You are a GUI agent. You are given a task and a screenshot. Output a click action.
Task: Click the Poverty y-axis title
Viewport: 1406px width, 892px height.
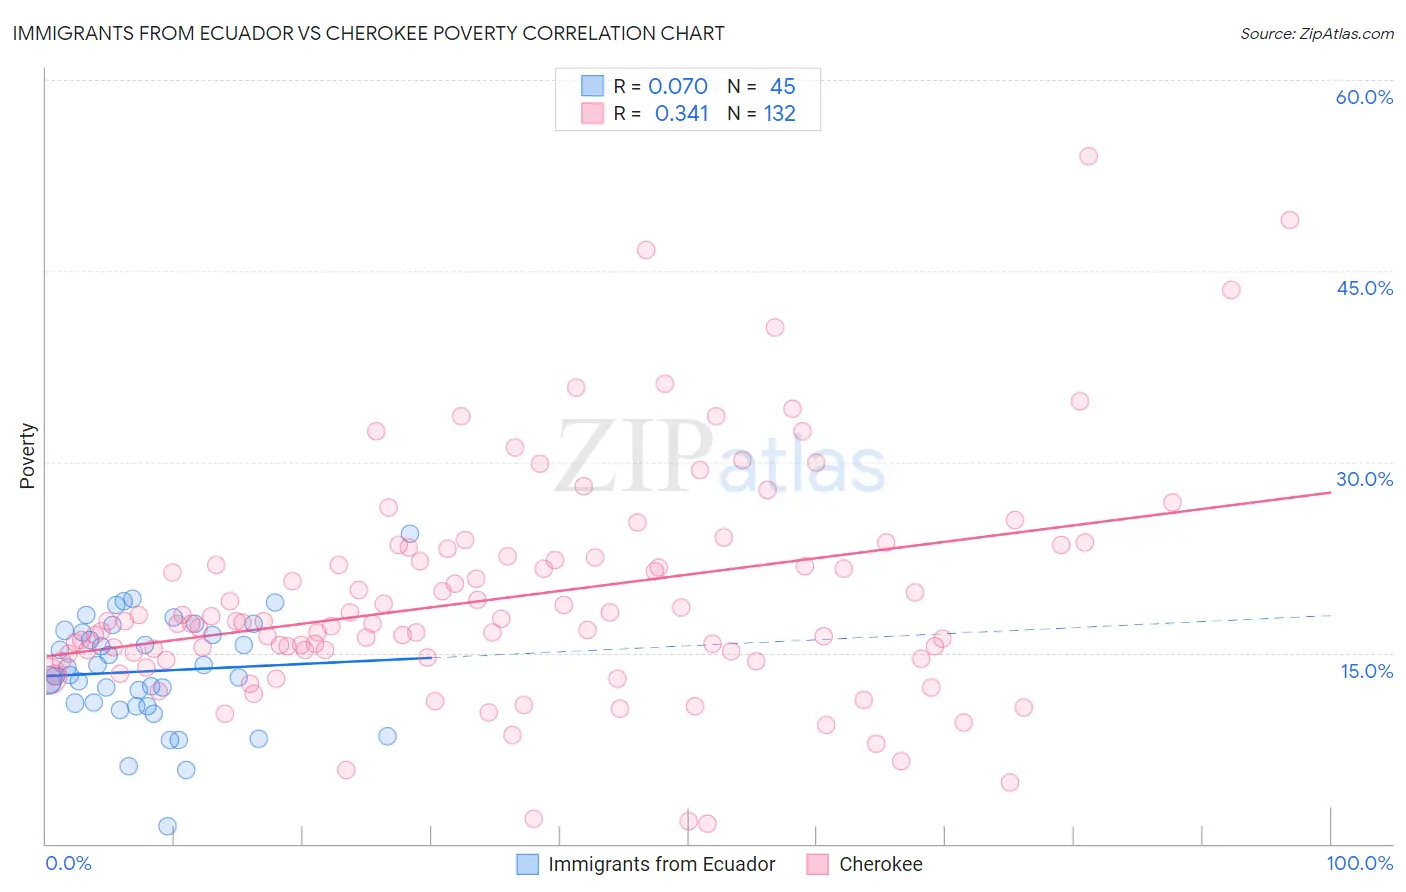[27, 456]
